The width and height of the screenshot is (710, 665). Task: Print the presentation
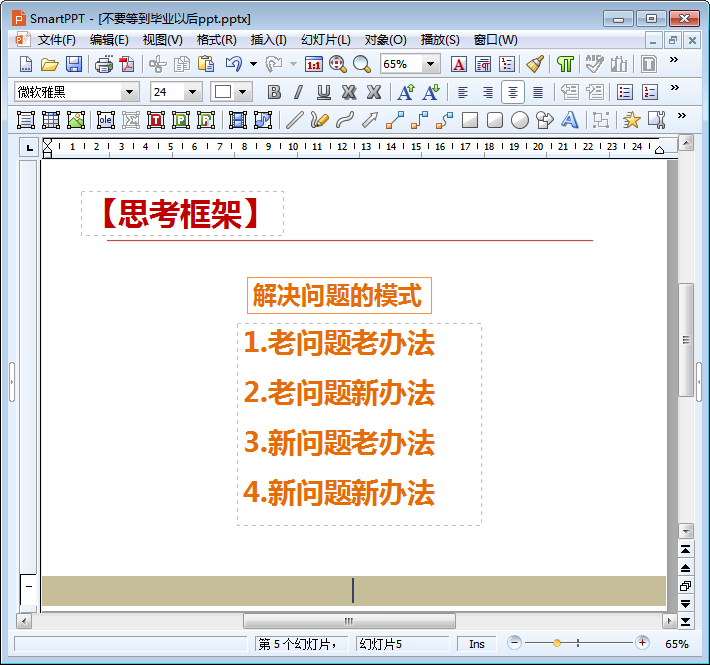pos(104,64)
